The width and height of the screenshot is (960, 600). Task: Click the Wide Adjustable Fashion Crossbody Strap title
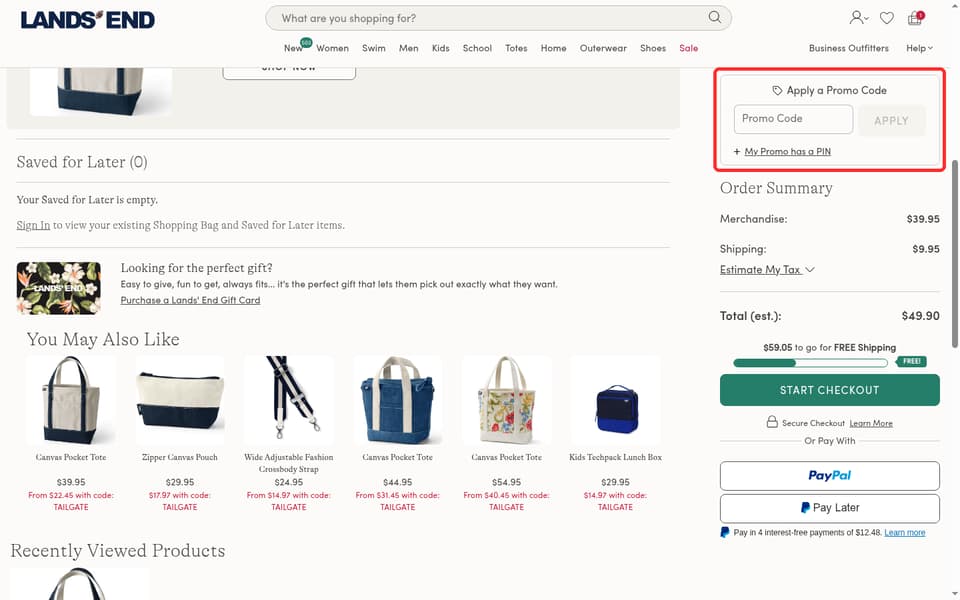288,463
